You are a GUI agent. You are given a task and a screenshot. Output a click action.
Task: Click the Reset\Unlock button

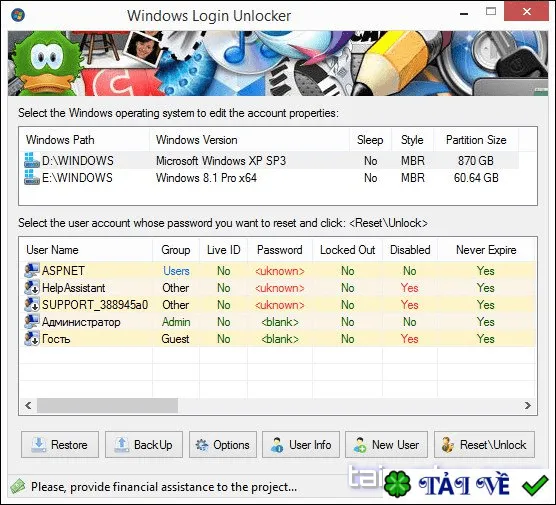pyautogui.click(x=484, y=444)
